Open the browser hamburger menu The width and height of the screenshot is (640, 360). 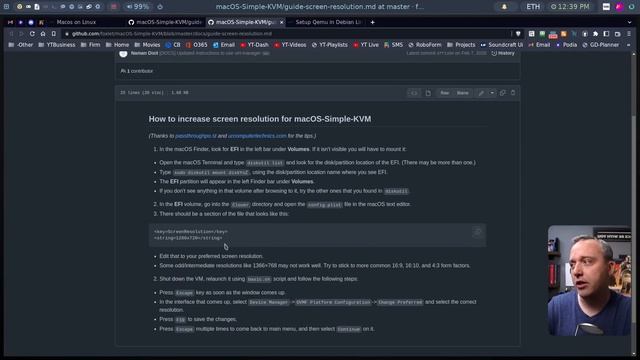629,34
